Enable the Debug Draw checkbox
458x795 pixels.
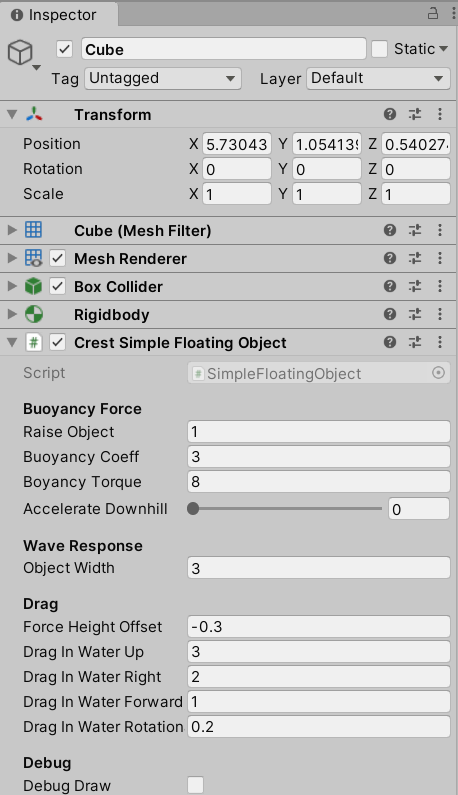195,785
